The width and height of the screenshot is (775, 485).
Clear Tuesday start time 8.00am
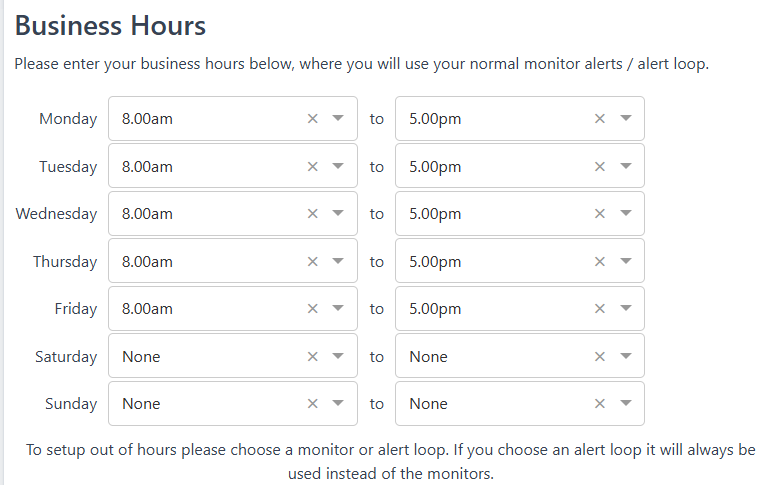pos(312,167)
